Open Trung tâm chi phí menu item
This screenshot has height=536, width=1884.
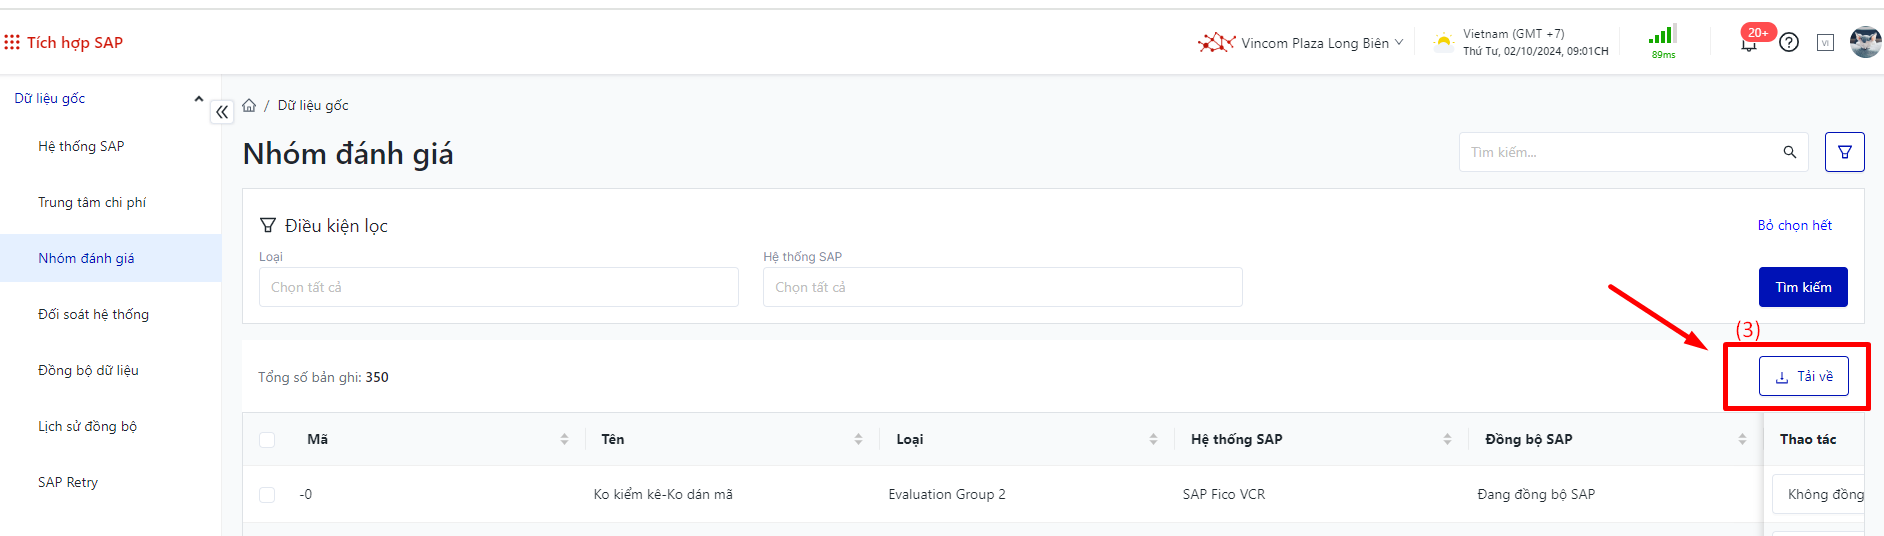pos(92,202)
